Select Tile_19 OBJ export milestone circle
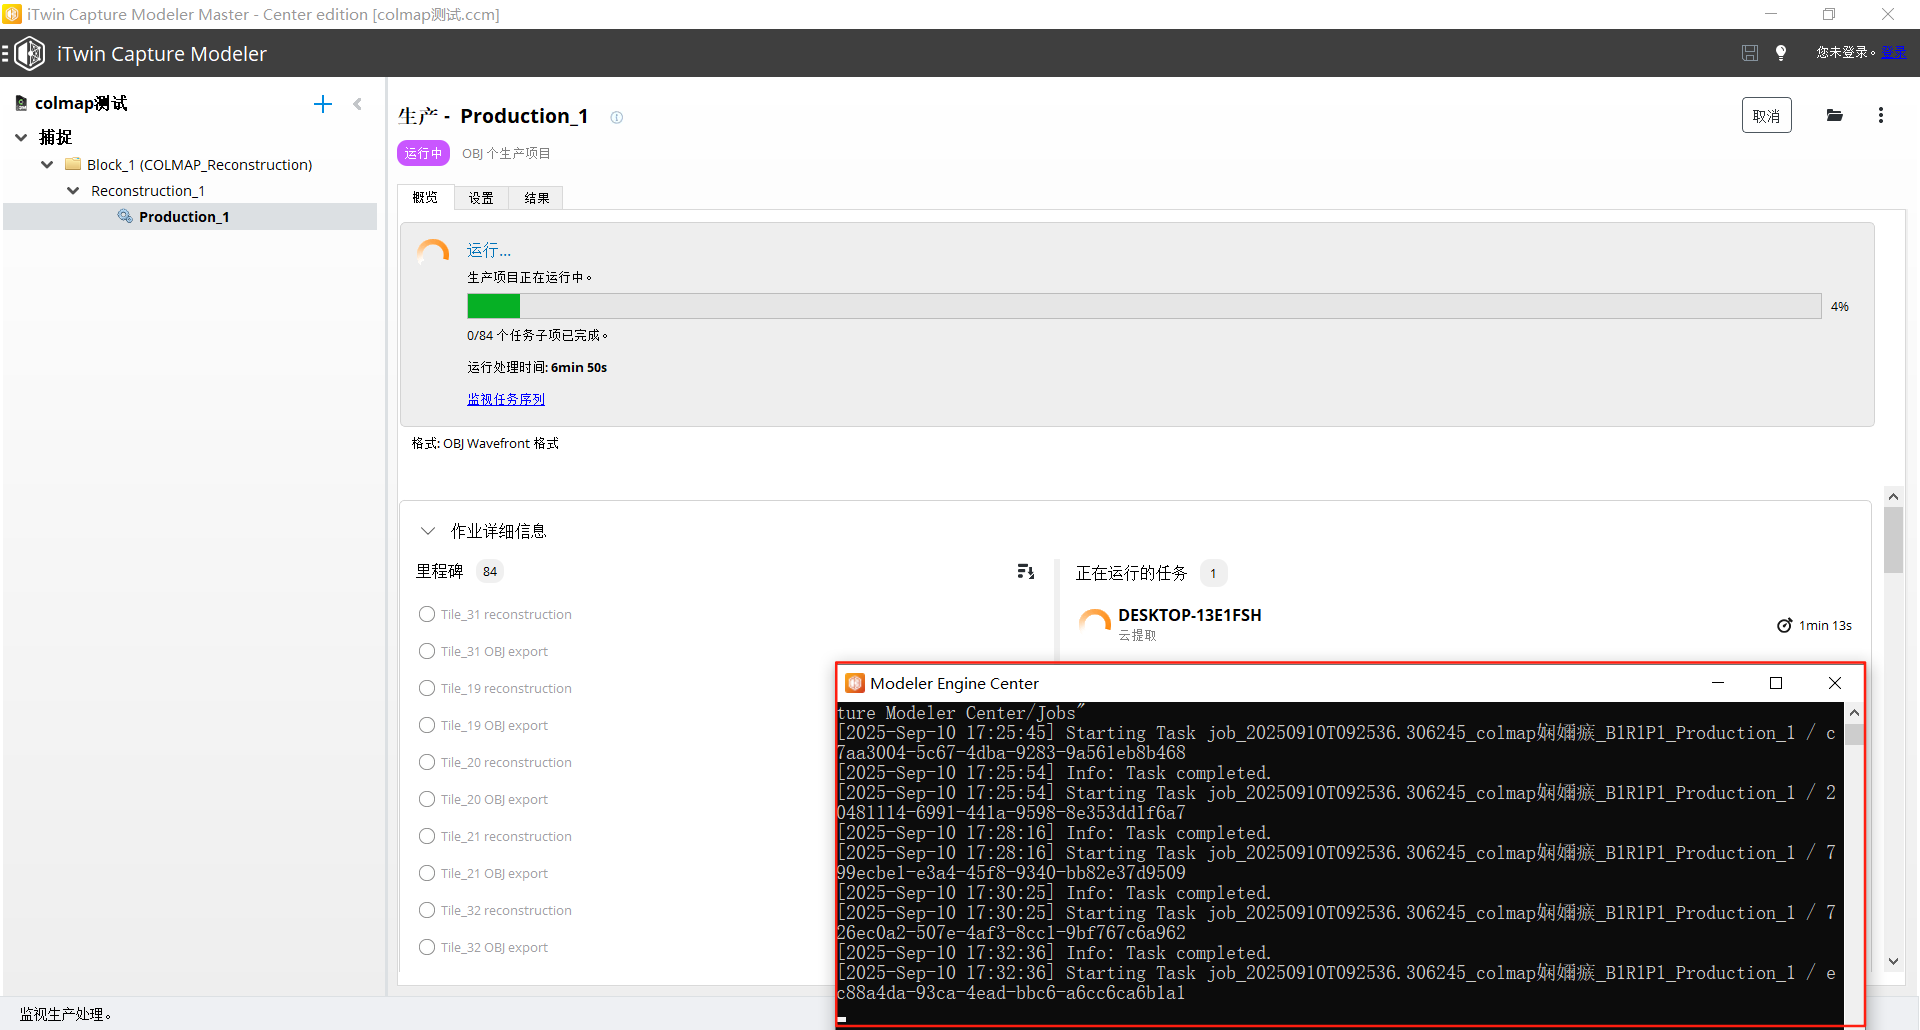The height and width of the screenshot is (1030, 1920). 427,725
